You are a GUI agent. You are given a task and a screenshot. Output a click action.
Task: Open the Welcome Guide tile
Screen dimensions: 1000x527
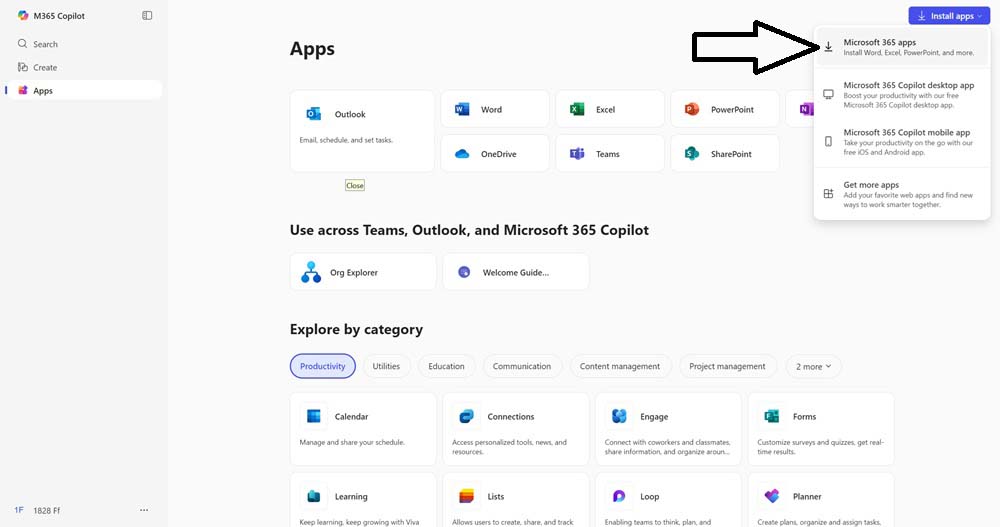tap(515, 272)
